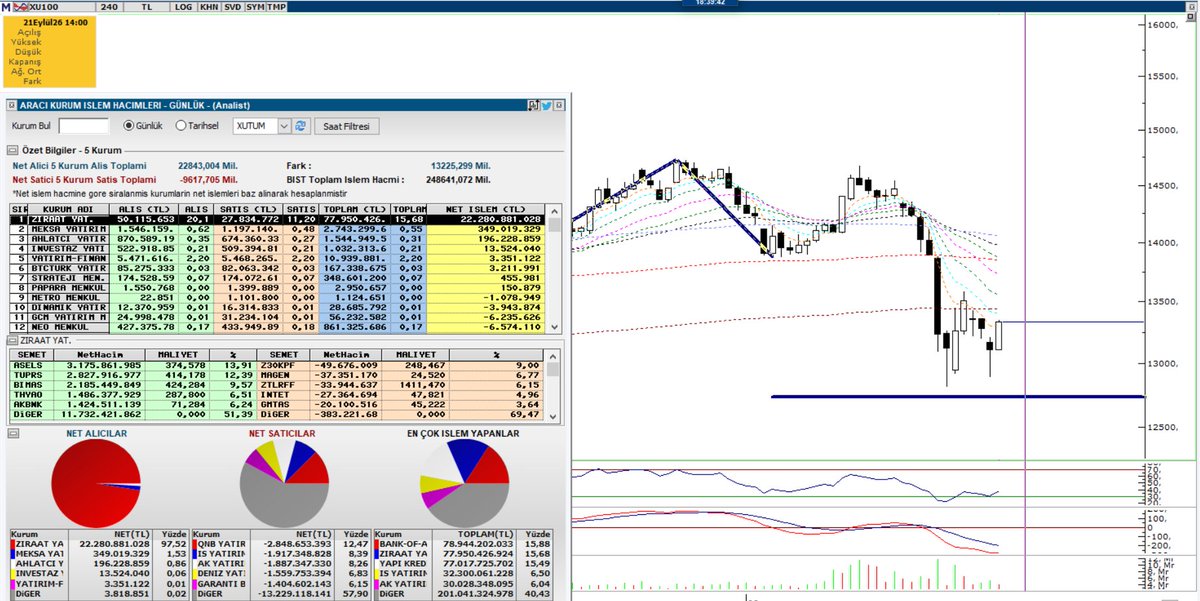Sort by ALIS (TL) column header

pos(145,208)
